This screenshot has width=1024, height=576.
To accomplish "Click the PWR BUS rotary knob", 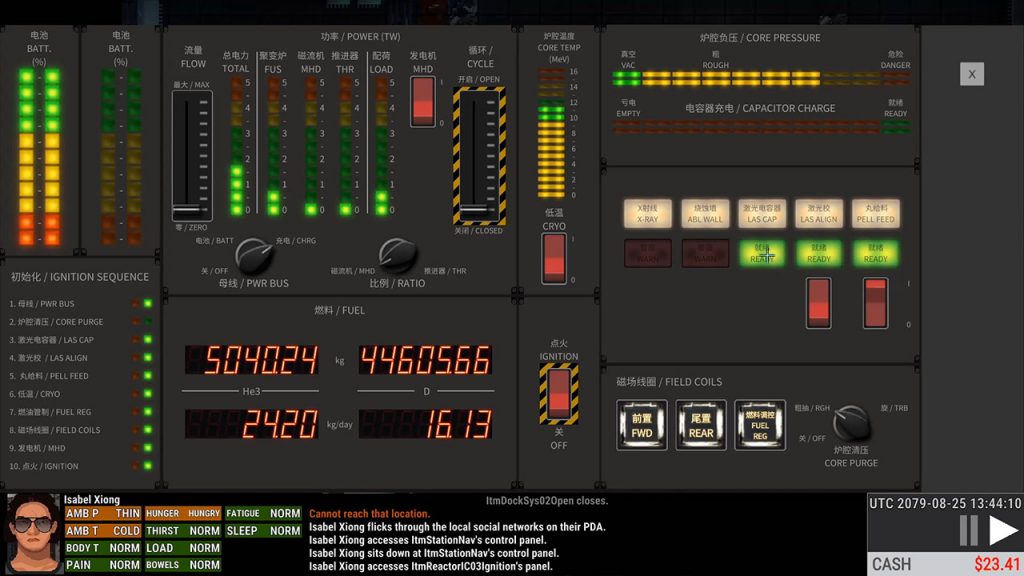I will coord(252,256).
